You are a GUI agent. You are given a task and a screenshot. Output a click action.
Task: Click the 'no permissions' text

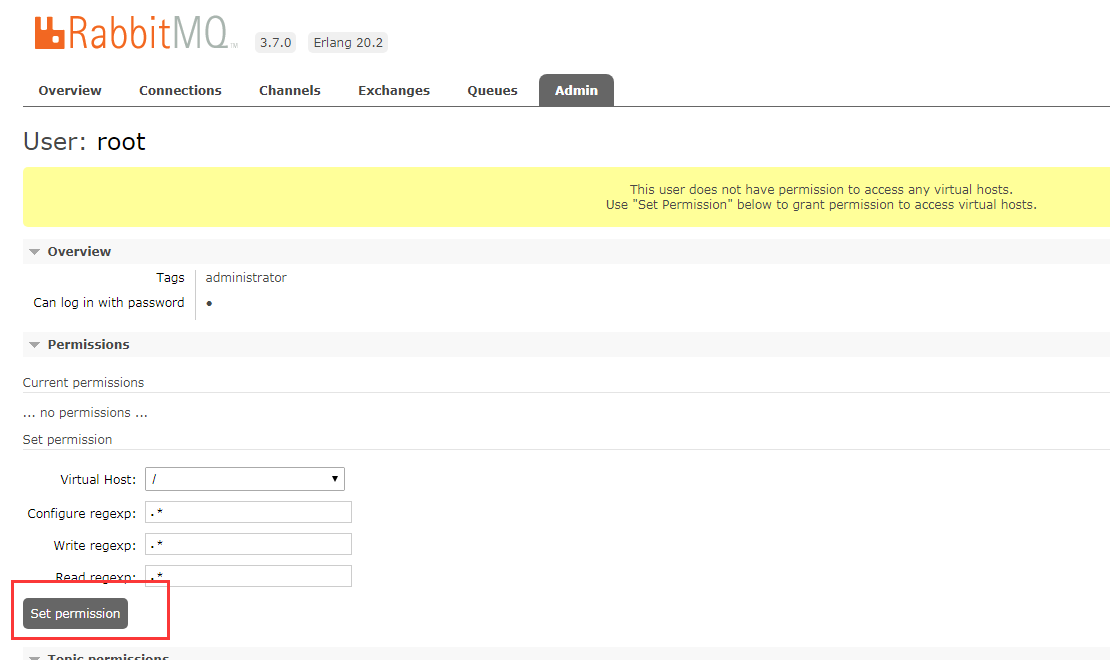pos(85,412)
